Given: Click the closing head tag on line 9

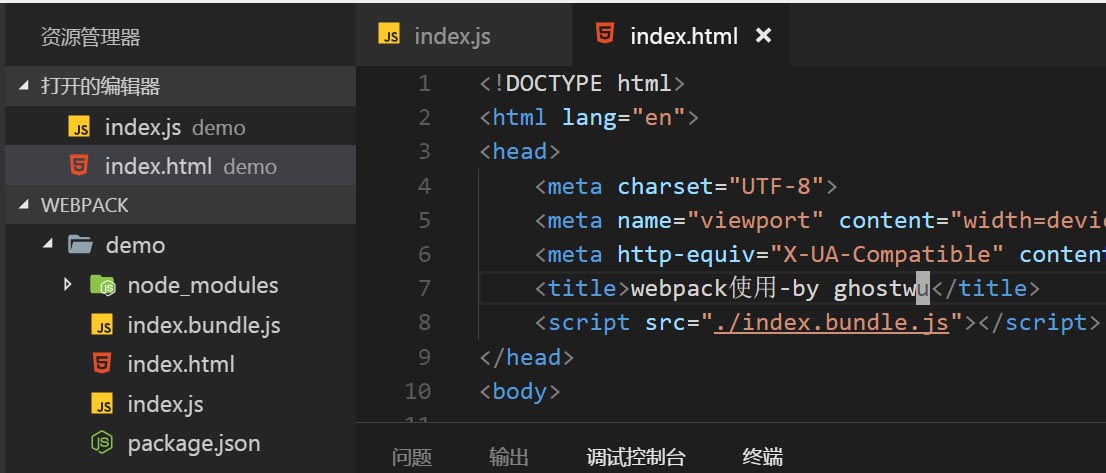Looking at the screenshot, I should pyautogui.click(x=526, y=357).
